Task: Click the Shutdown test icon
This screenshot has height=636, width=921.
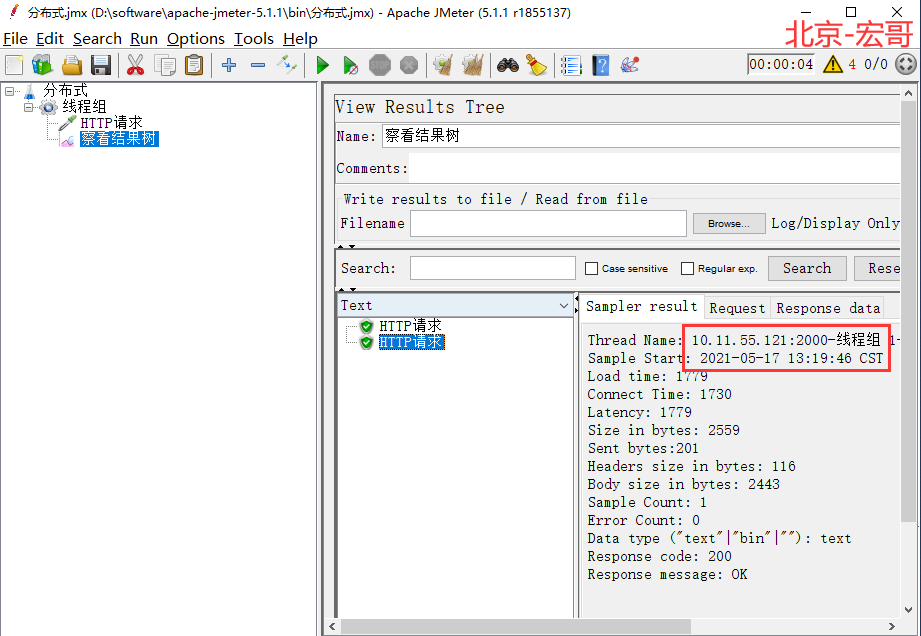Action: coord(409,65)
